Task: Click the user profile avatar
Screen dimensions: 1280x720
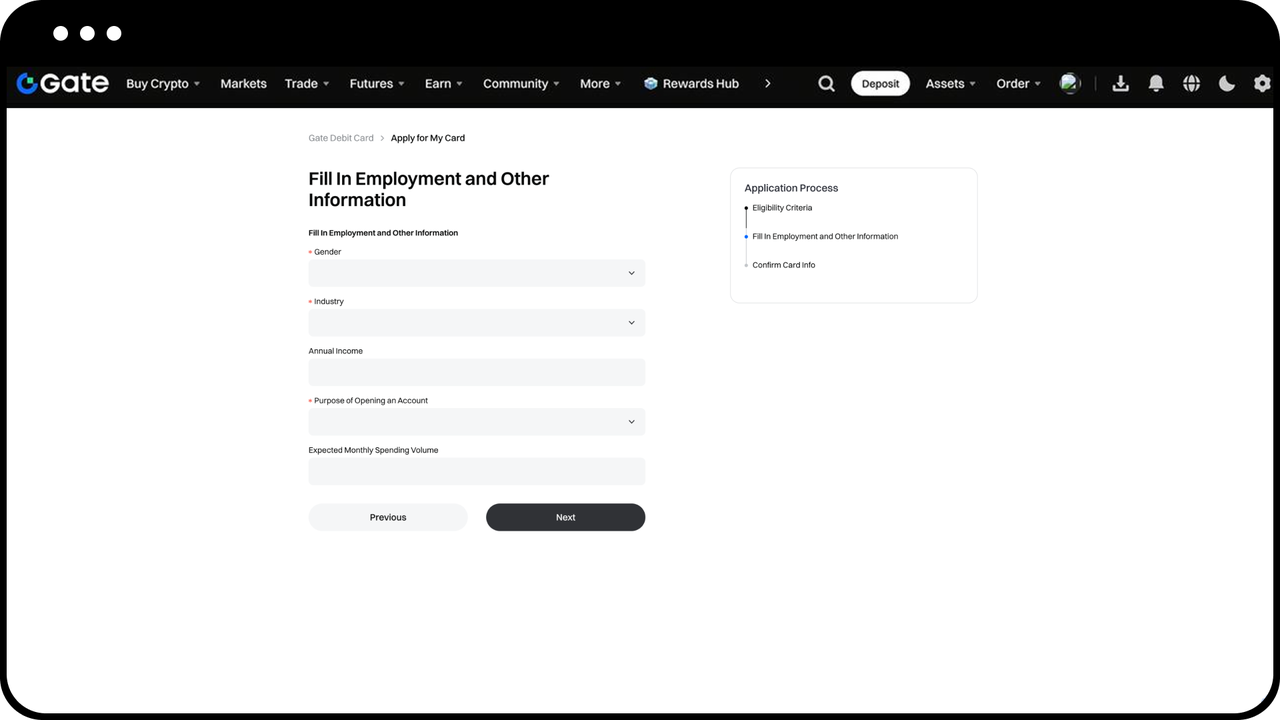Action: click(x=1070, y=83)
